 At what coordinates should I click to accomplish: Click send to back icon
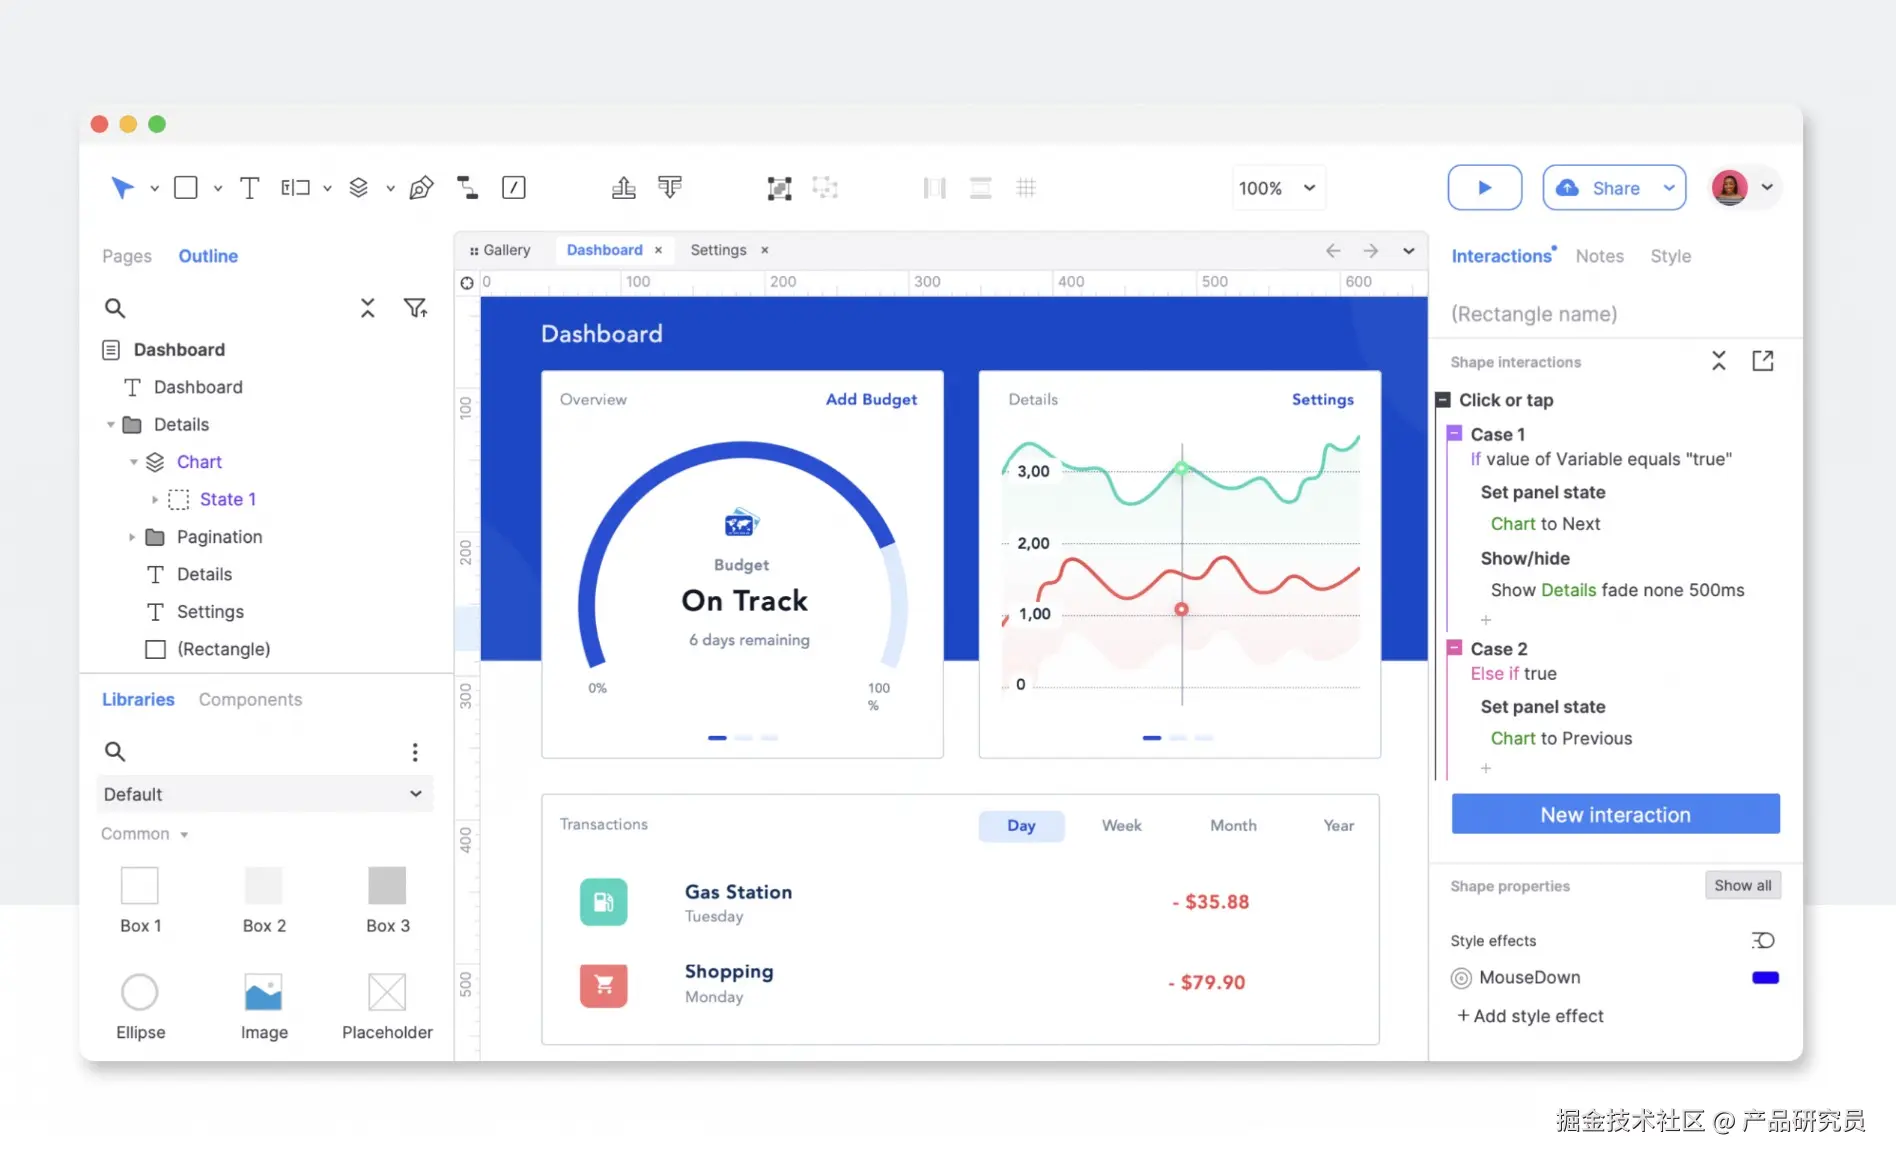pyautogui.click(x=670, y=188)
